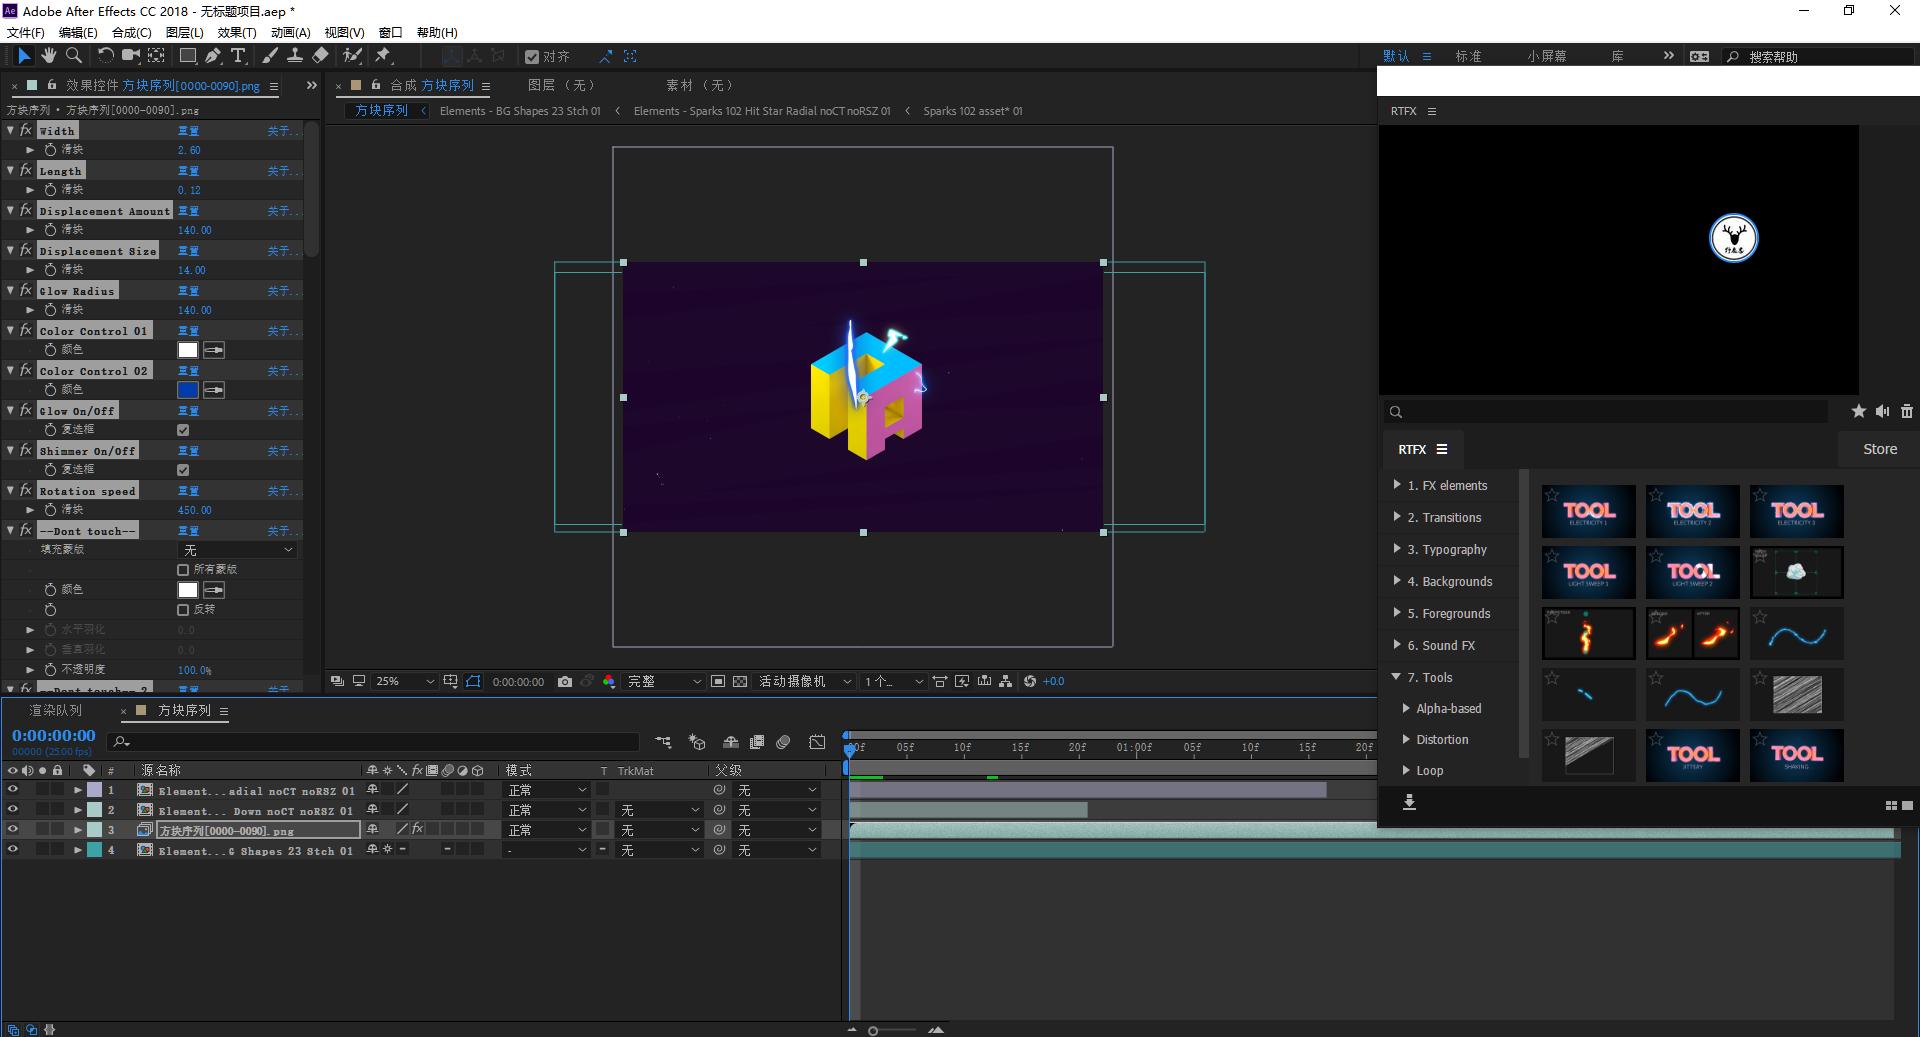Viewport: 1920px width, 1037px height.
Task: Open the 25% magnification dropdown
Action: [404, 681]
